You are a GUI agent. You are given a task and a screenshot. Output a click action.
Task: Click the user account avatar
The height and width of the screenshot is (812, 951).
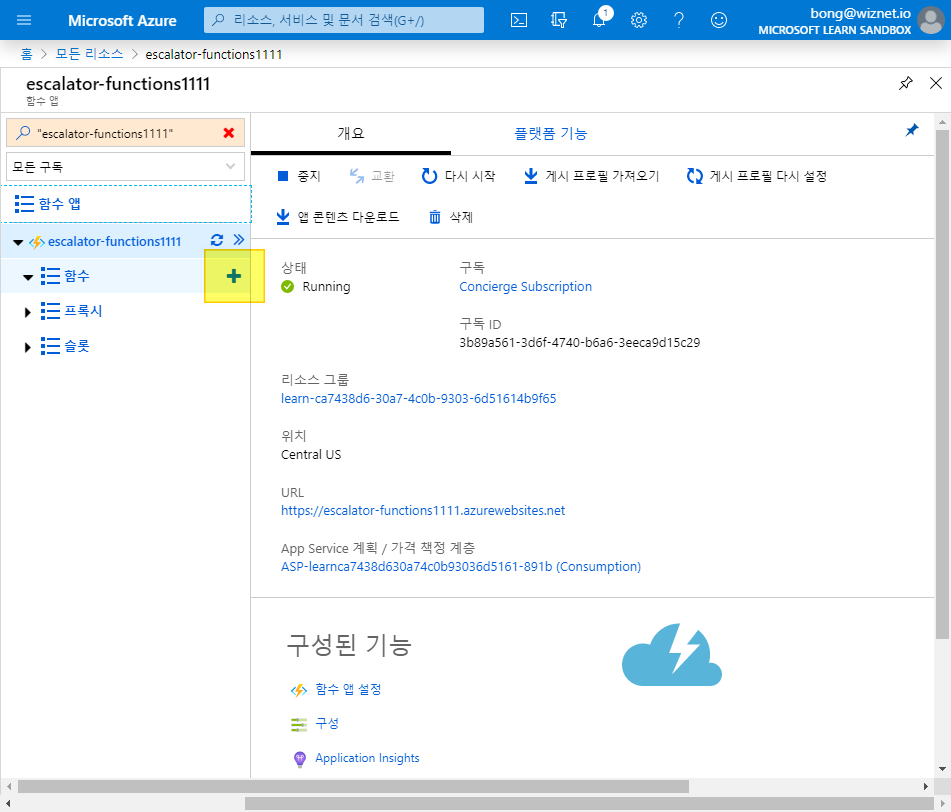click(930, 20)
